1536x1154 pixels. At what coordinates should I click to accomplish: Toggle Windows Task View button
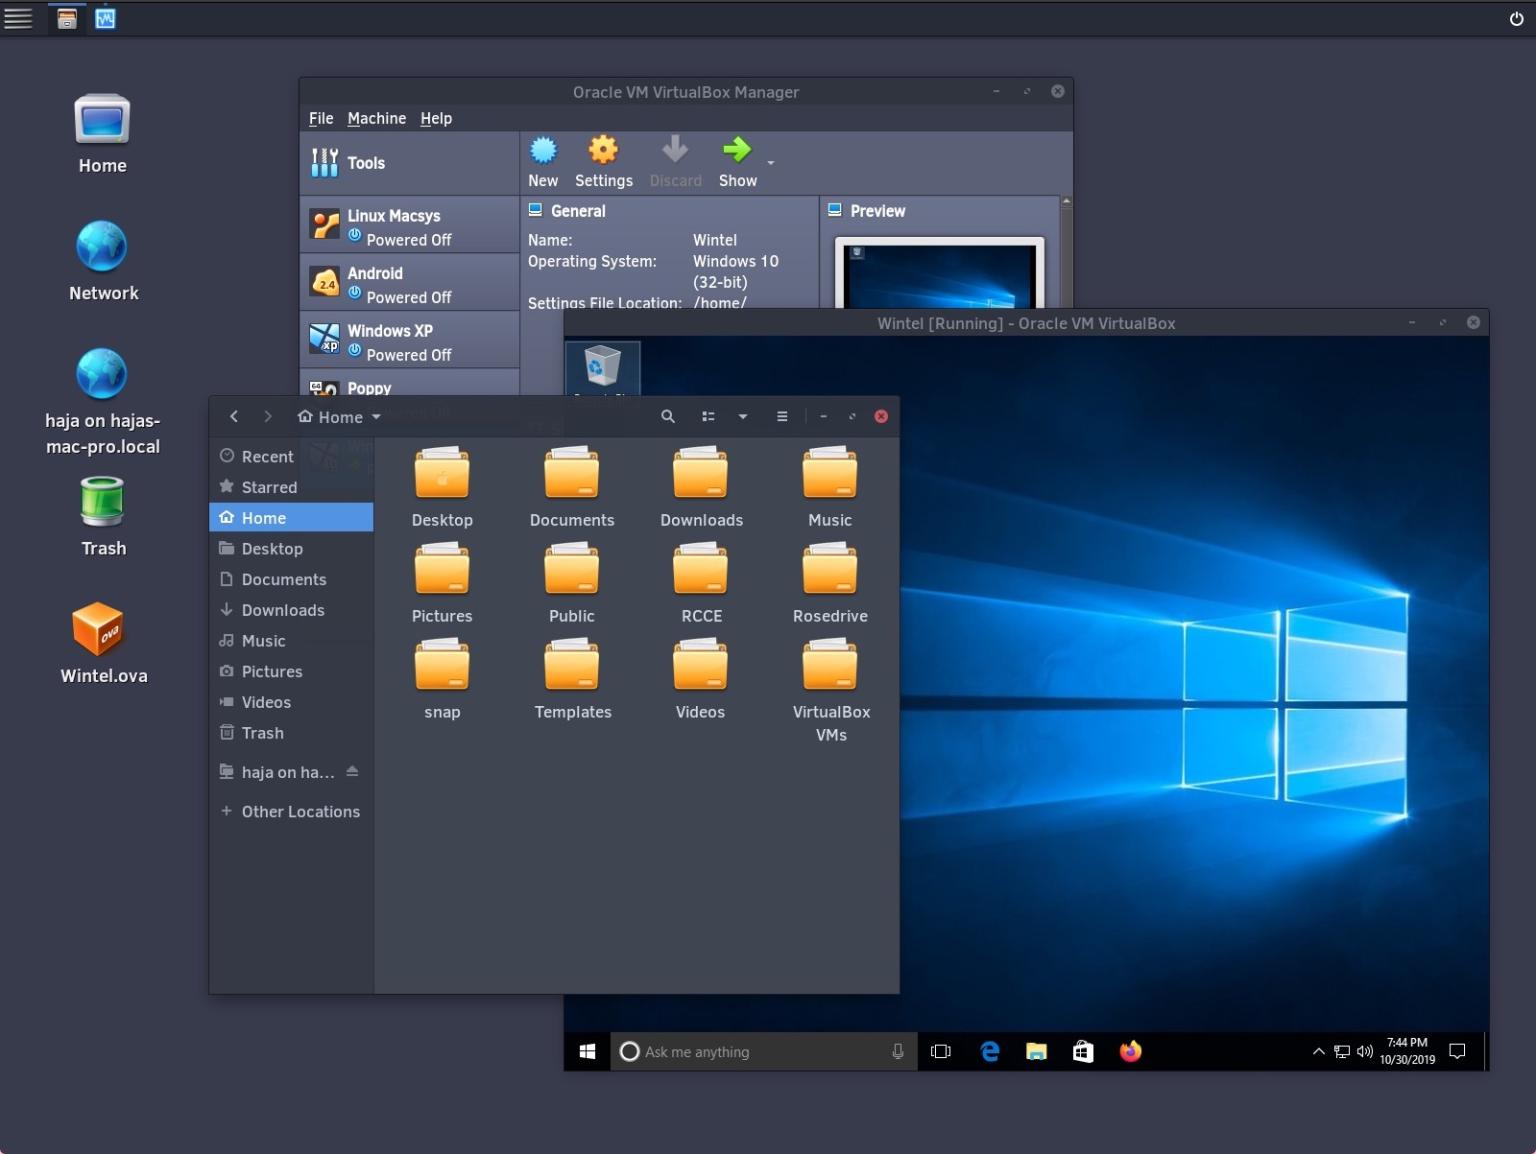[941, 1051]
